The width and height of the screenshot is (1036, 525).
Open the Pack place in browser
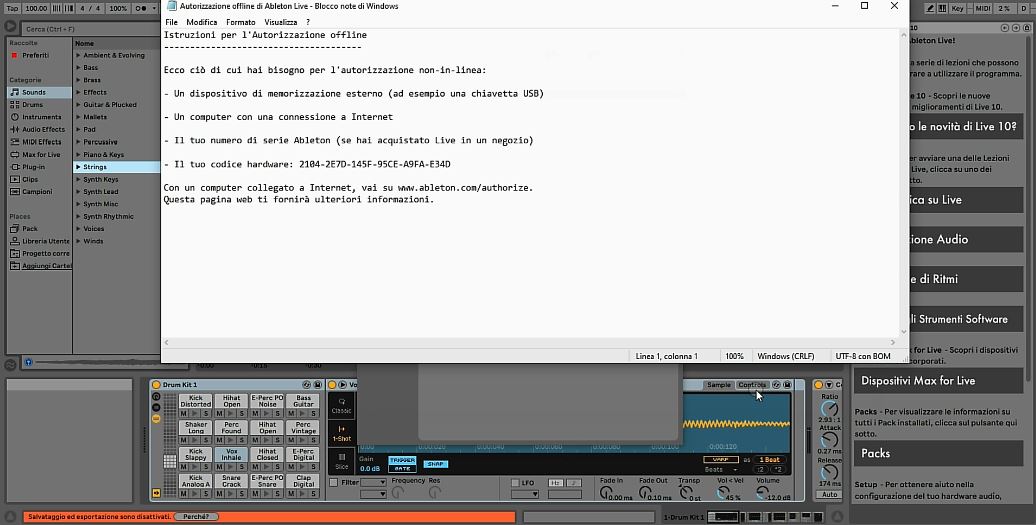(x=39, y=228)
